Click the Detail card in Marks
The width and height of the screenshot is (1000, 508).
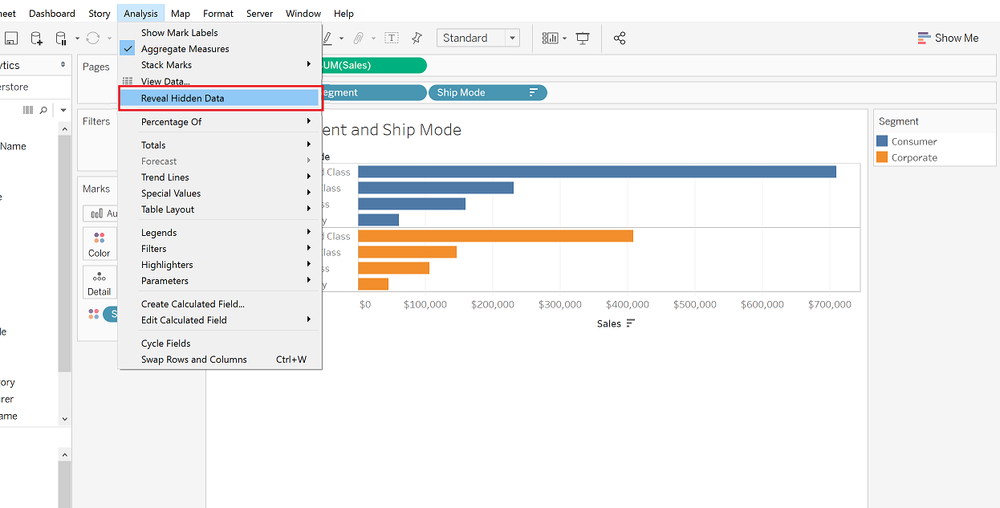click(99, 282)
